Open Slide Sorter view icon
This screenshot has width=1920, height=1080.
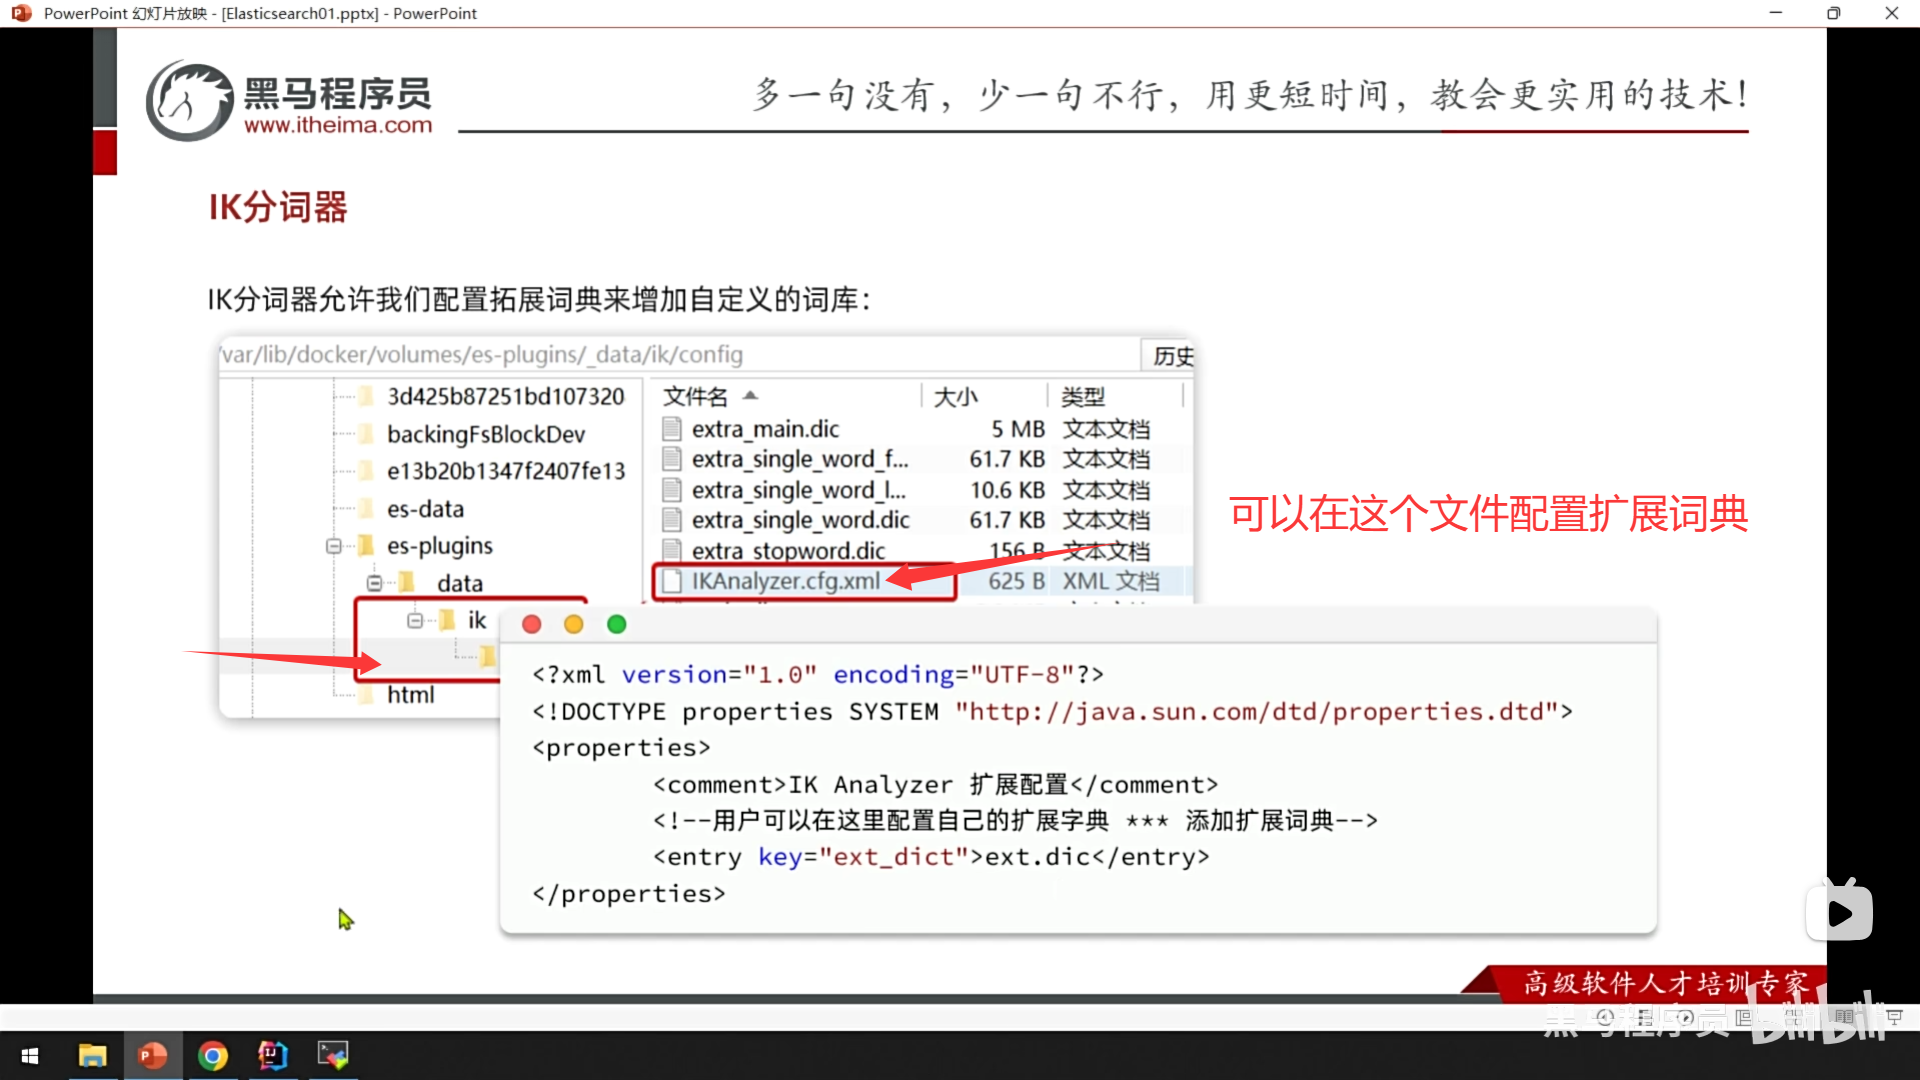pos(1795,1017)
